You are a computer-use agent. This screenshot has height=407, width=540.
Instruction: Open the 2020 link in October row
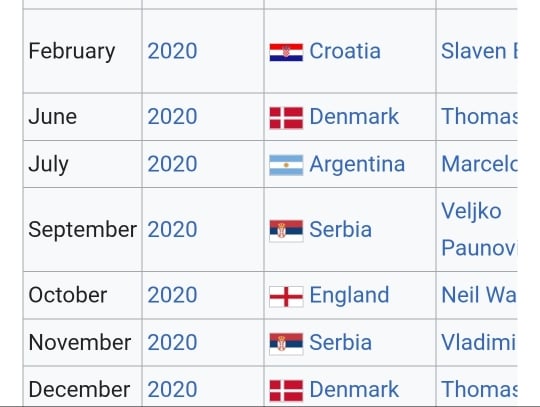click(172, 295)
